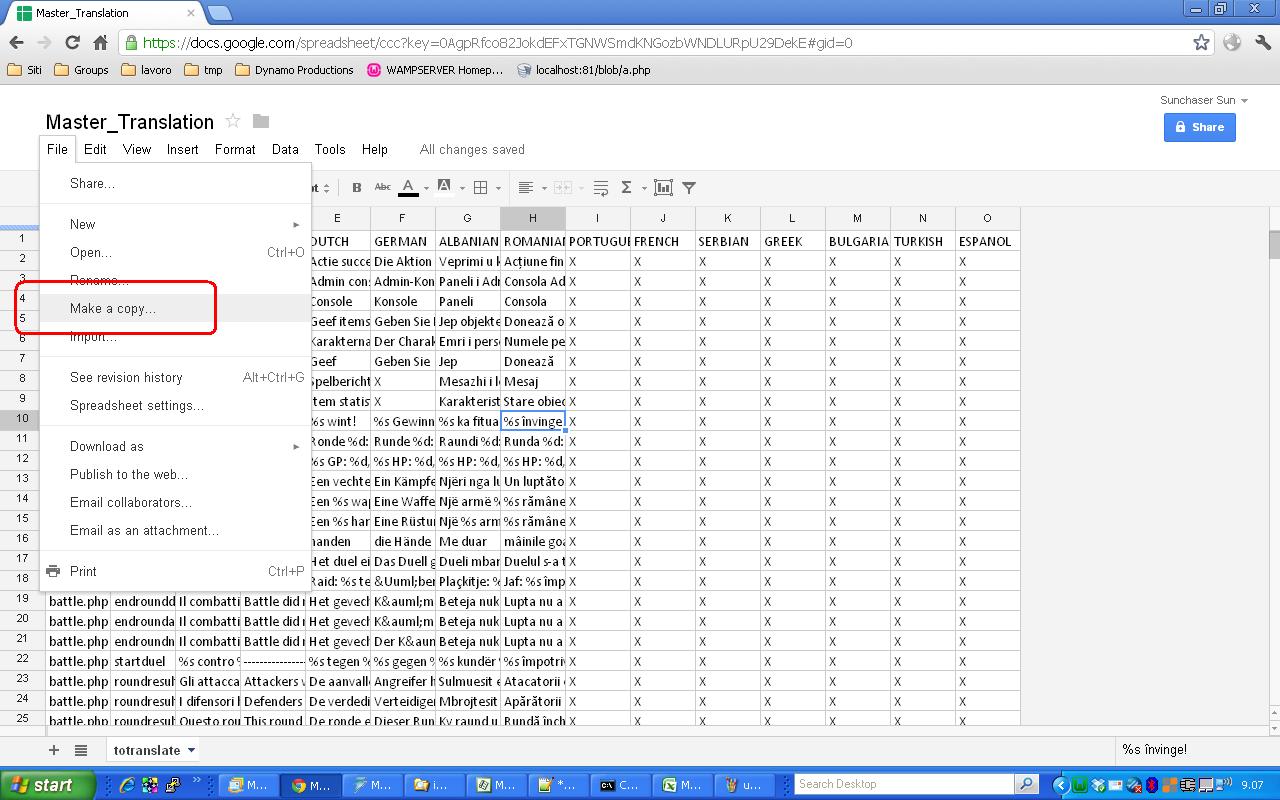Expand the totranslate sheet tab menu
Viewport: 1280px width, 800px height.
coord(191,750)
